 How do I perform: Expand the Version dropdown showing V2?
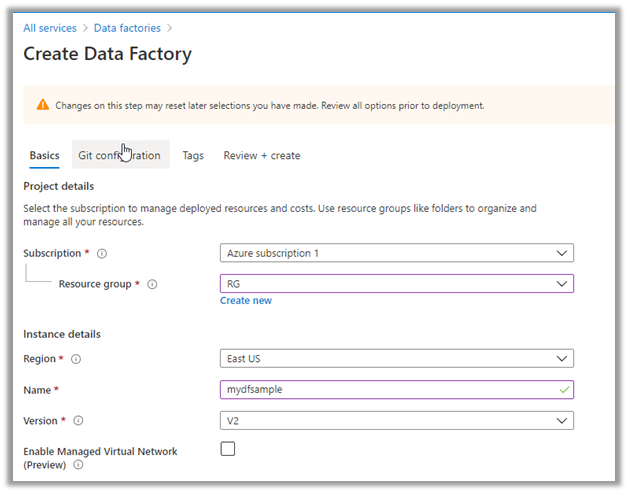tap(396, 421)
